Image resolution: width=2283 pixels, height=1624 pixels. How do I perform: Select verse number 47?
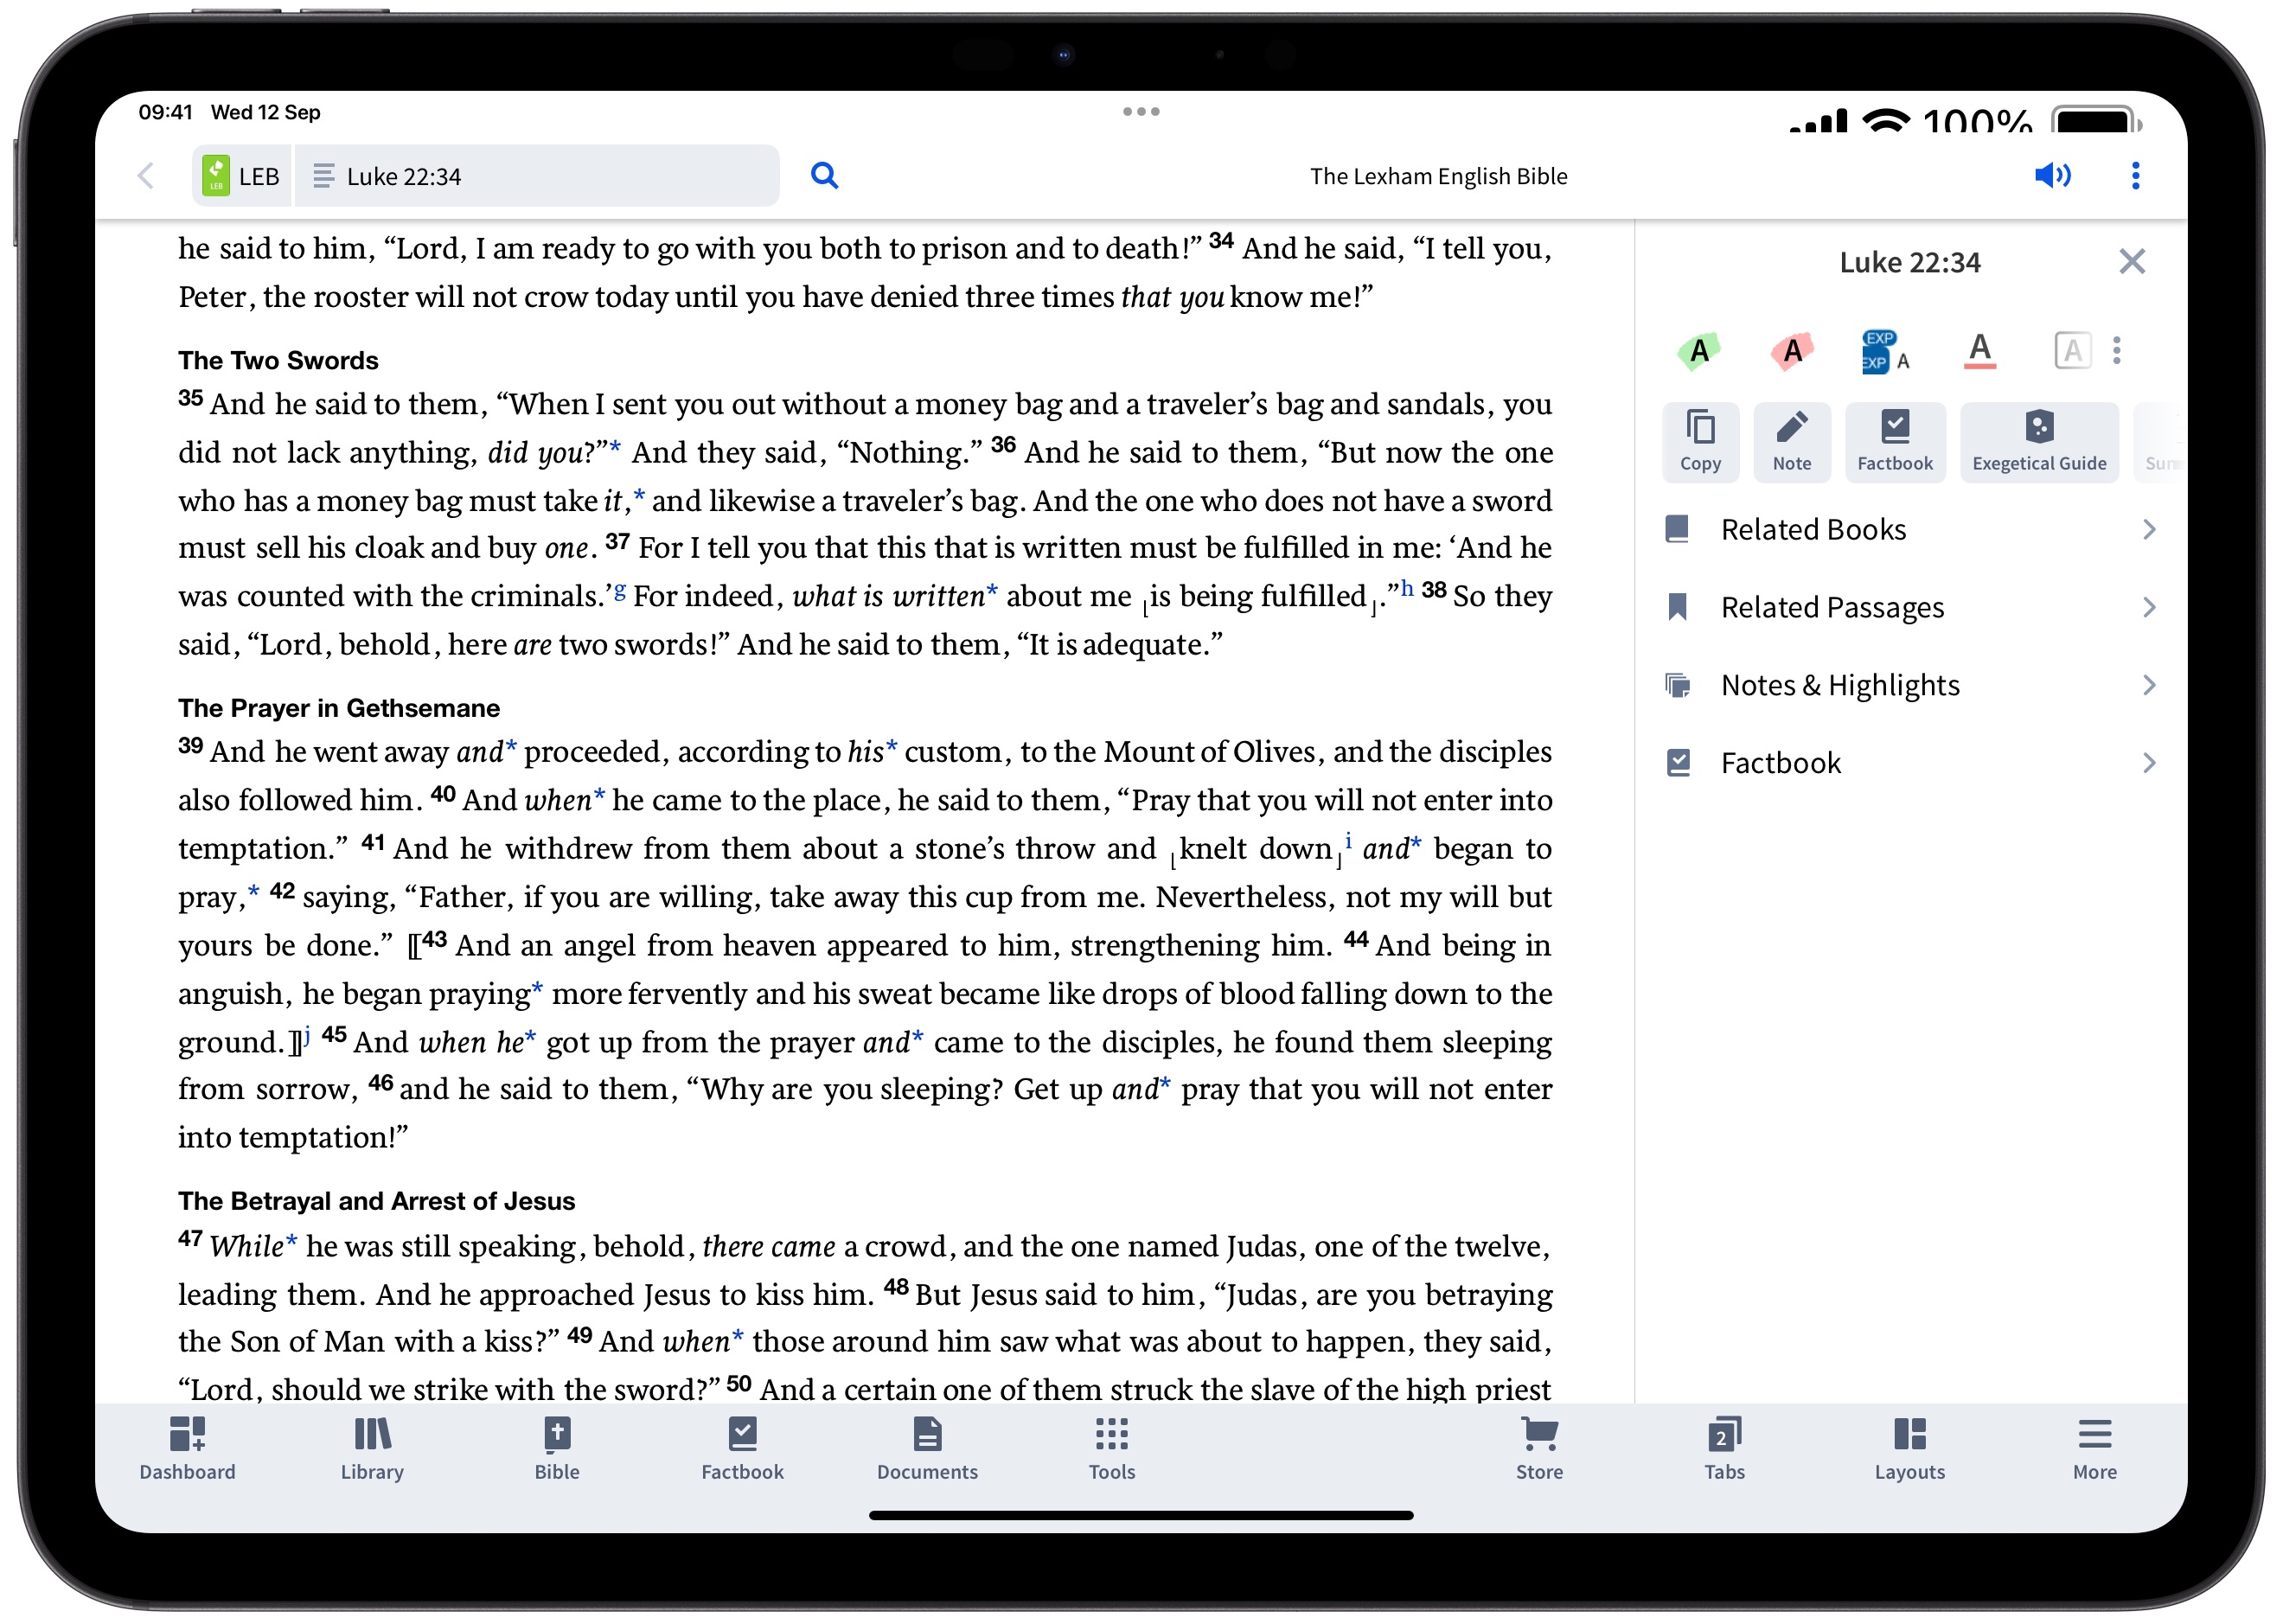point(190,1239)
